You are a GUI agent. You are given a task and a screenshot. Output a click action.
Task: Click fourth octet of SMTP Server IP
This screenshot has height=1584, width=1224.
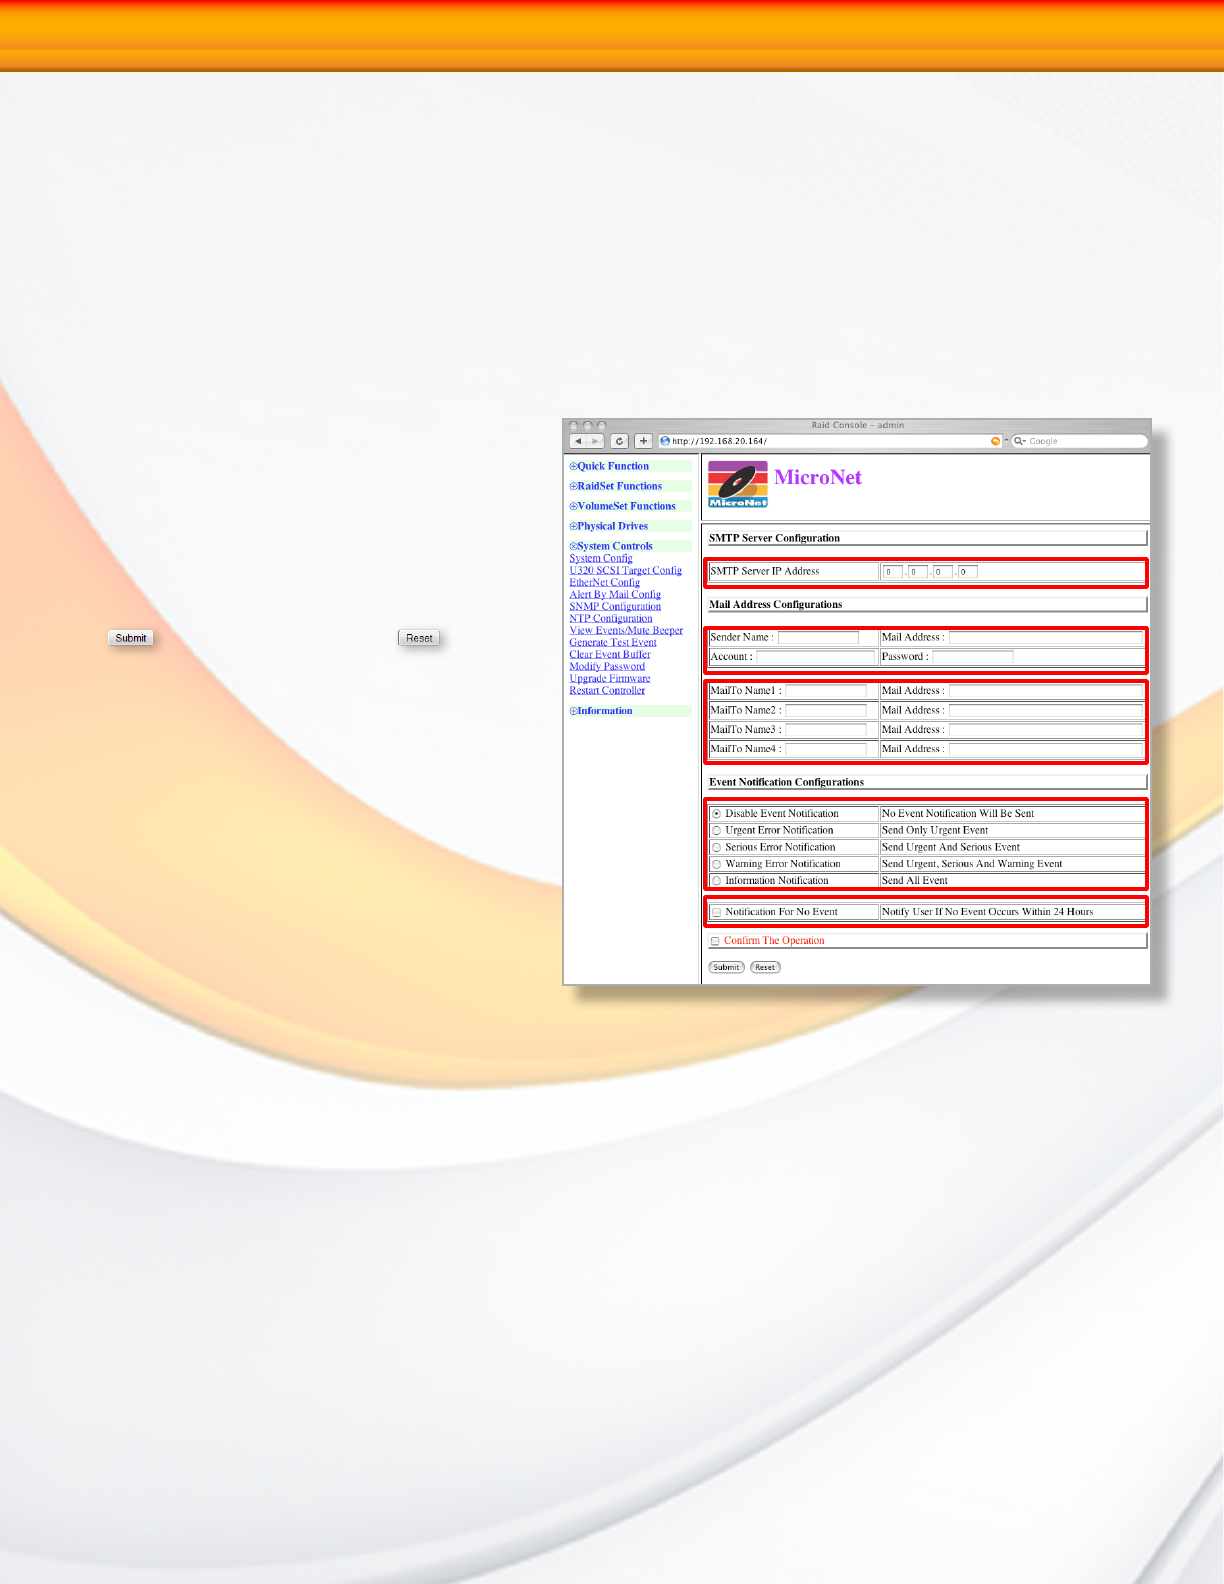[968, 572]
